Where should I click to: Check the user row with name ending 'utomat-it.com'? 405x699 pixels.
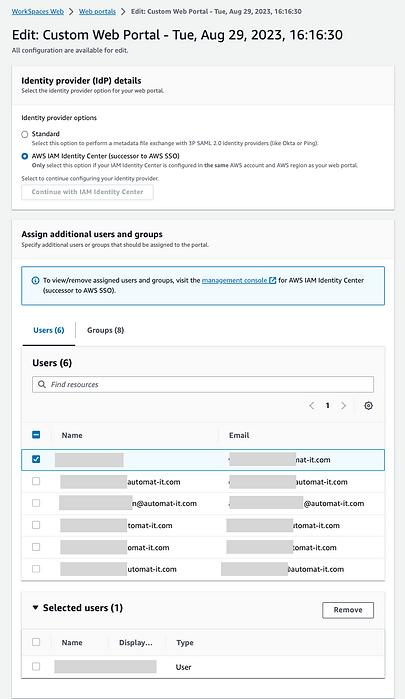pyautogui.click(x=36, y=569)
